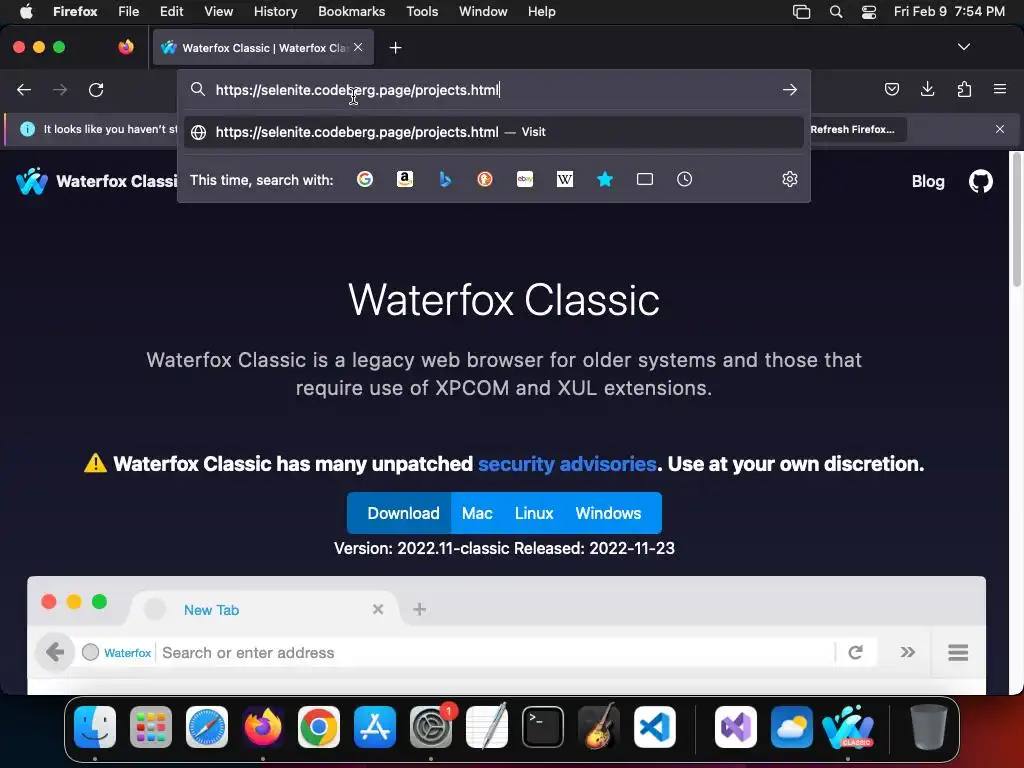This screenshot has width=1024, height=768.
Task: Open Terminal from the Dock
Action: click(543, 727)
